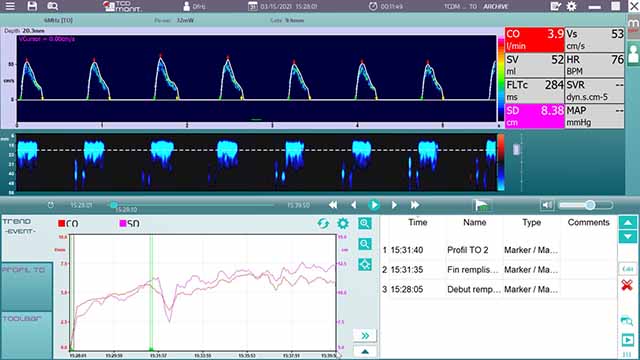Click the Type column header
This screenshot has width=640, height=360.
531,222
